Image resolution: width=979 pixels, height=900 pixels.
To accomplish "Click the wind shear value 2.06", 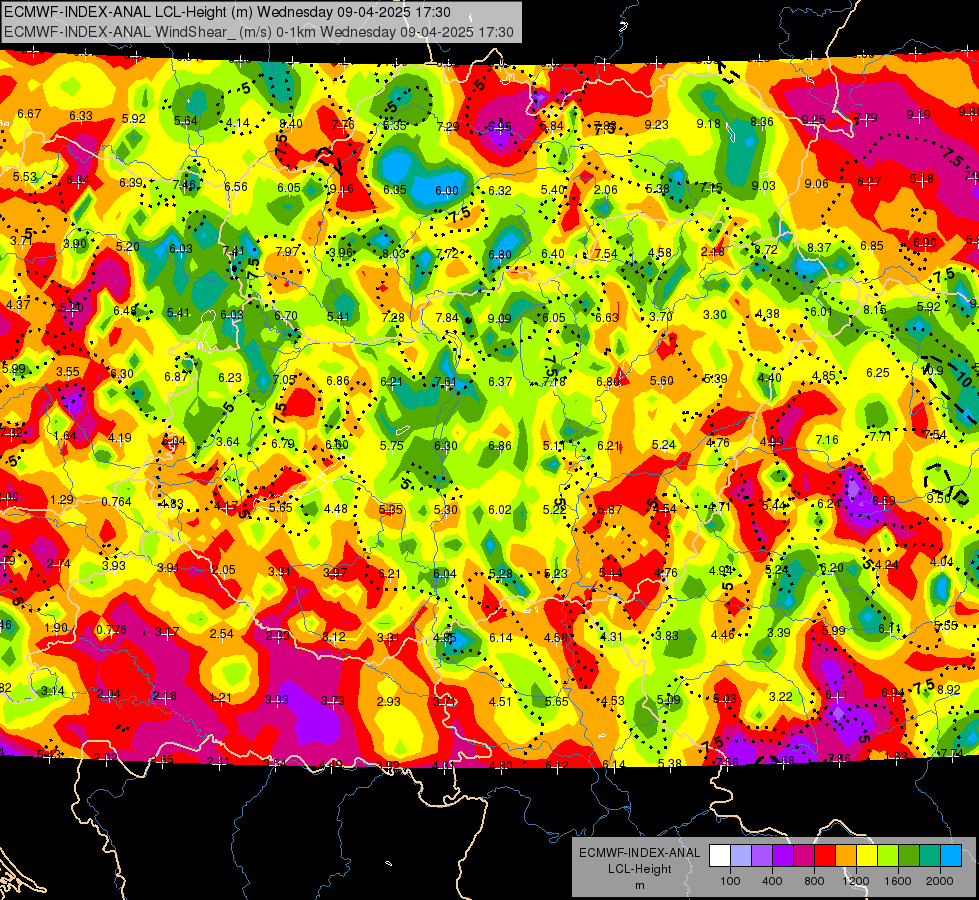I will pyautogui.click(x=606, y=190).
